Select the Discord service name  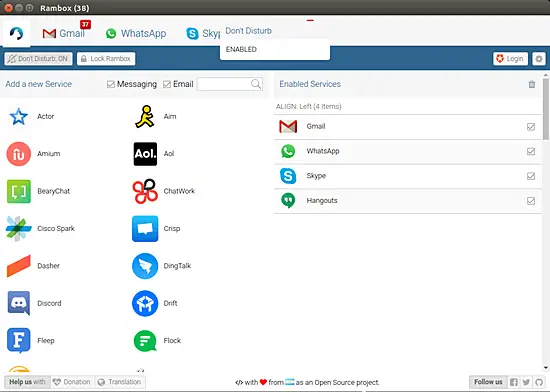[49, 303]
